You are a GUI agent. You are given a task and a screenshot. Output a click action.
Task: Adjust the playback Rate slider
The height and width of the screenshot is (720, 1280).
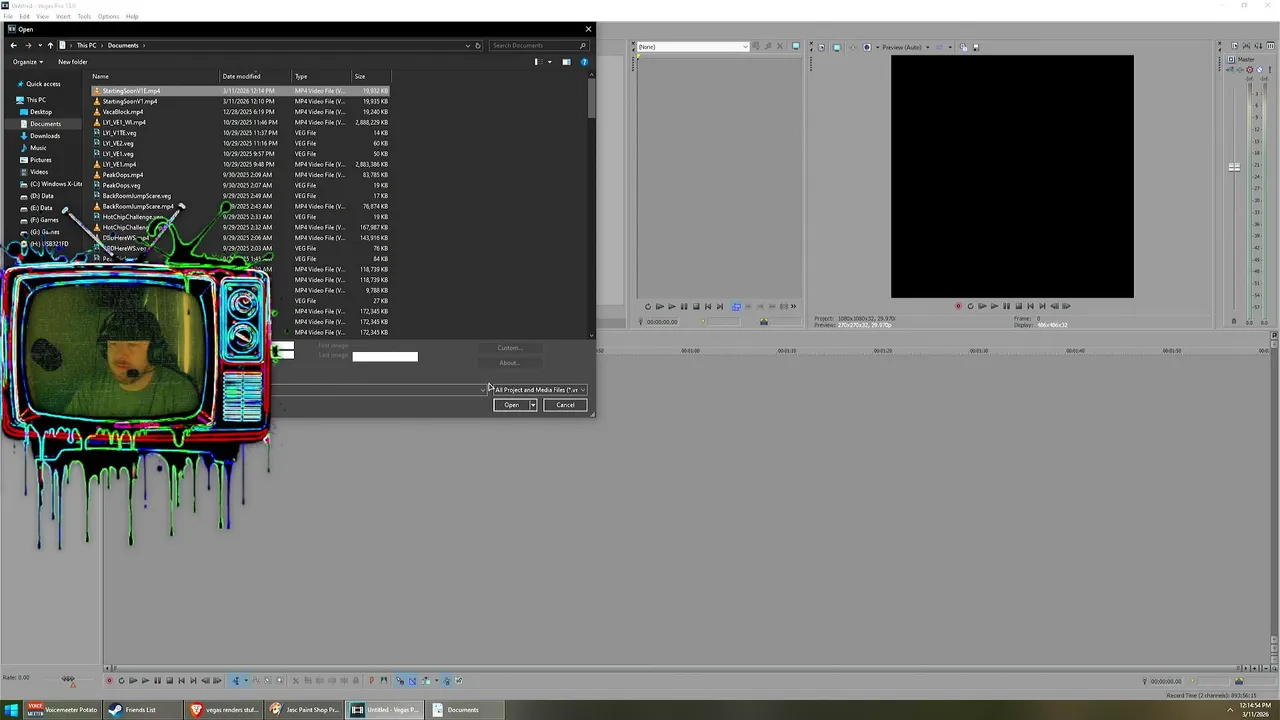69,679
